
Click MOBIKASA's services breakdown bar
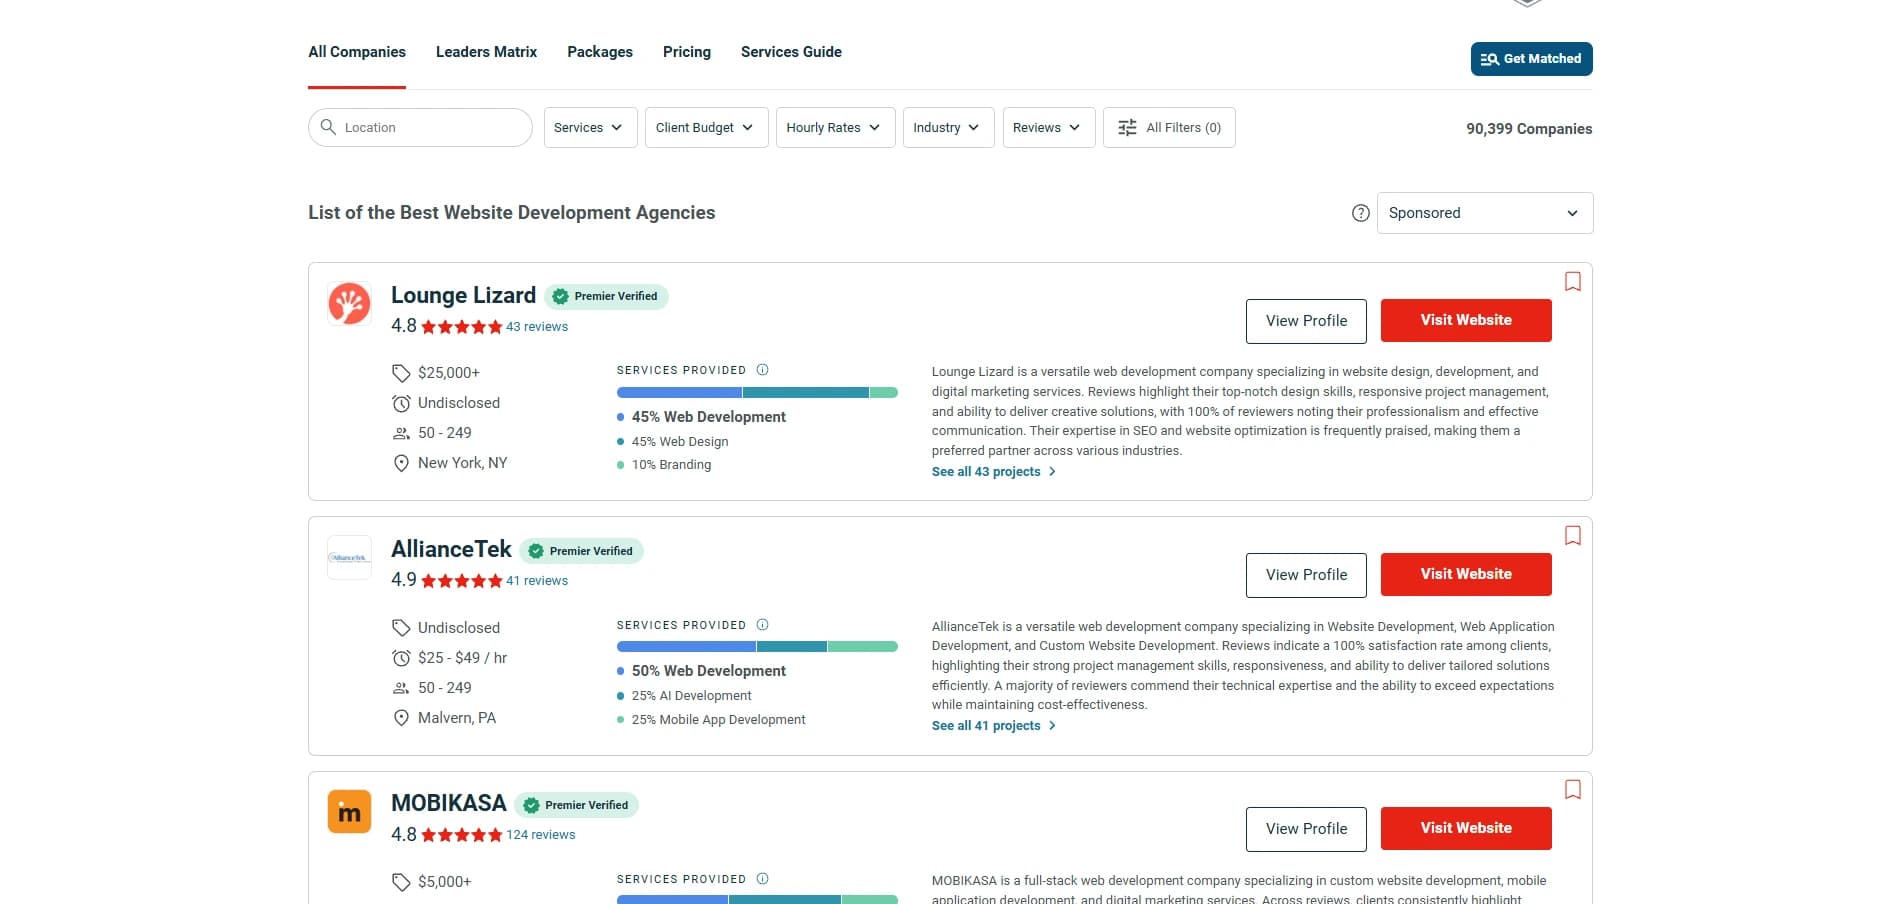(757, 900)
